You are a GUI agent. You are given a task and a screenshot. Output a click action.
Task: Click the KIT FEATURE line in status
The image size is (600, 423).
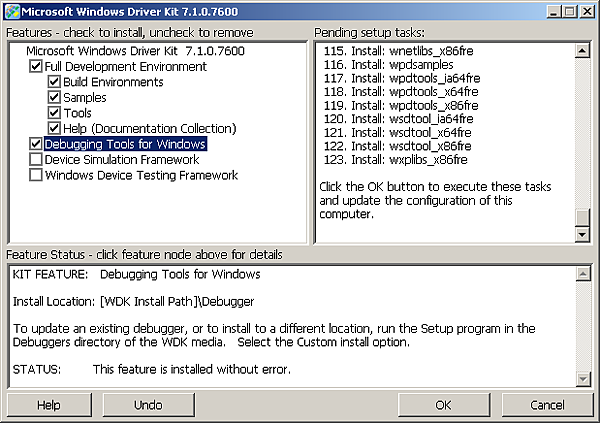pos(137,274)
